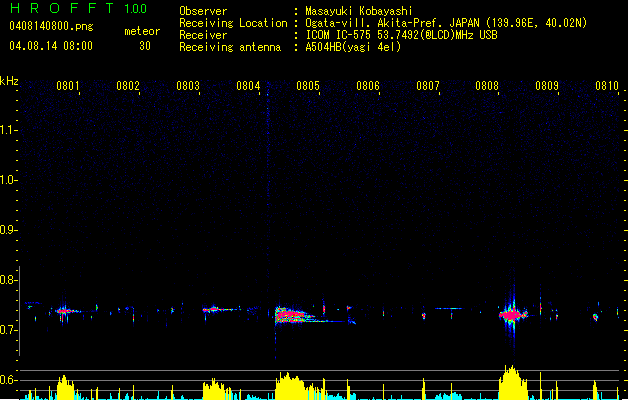Click the 0805 time marker

coord(308,85)
